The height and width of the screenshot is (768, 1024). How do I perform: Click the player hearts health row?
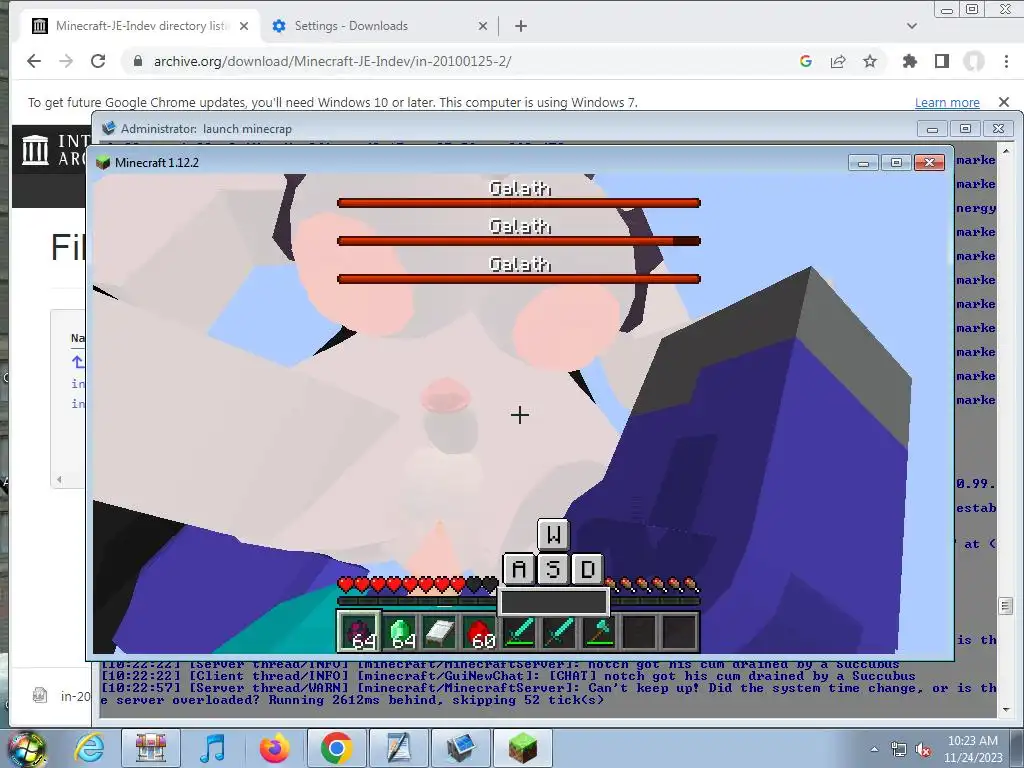(x=418, y=584)
